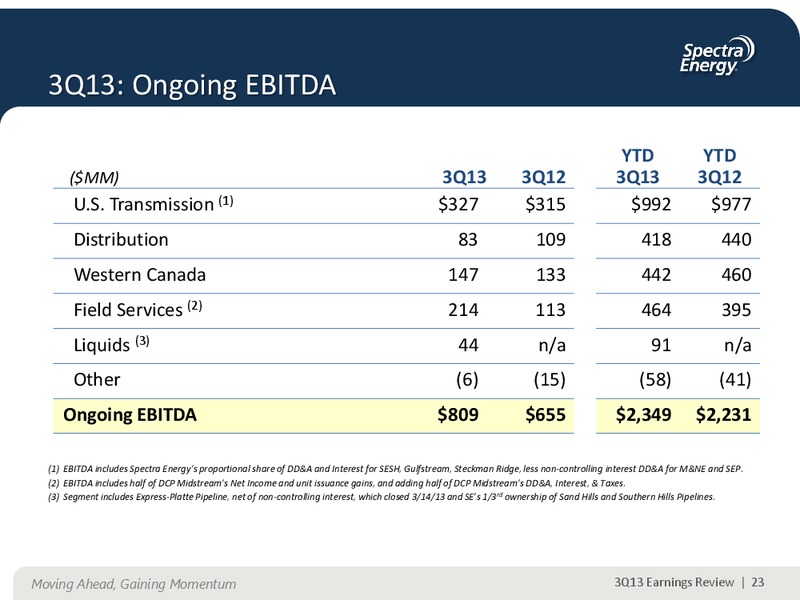Click the 'YTD 3Q12' column header
This screenshot has height=600, width=800.
point(719,166)
